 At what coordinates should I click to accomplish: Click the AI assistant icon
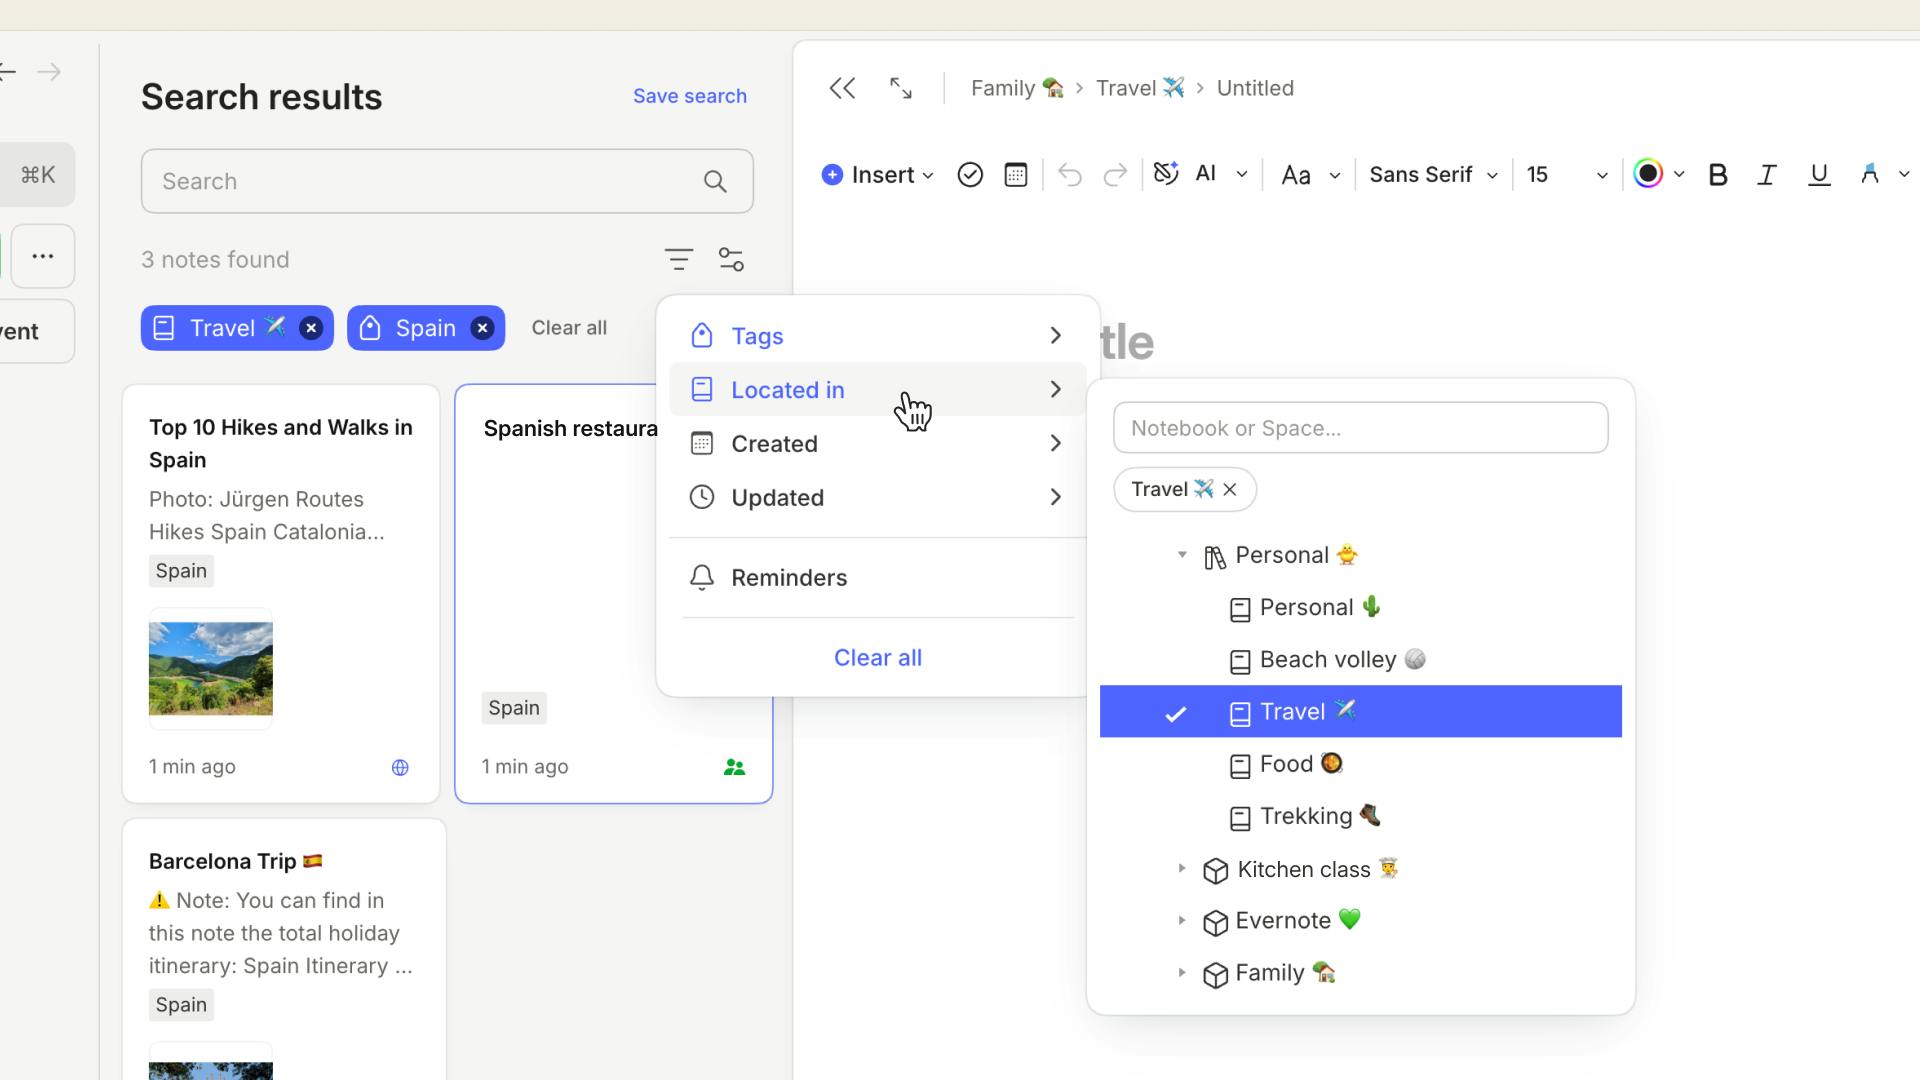[1166, 174]
